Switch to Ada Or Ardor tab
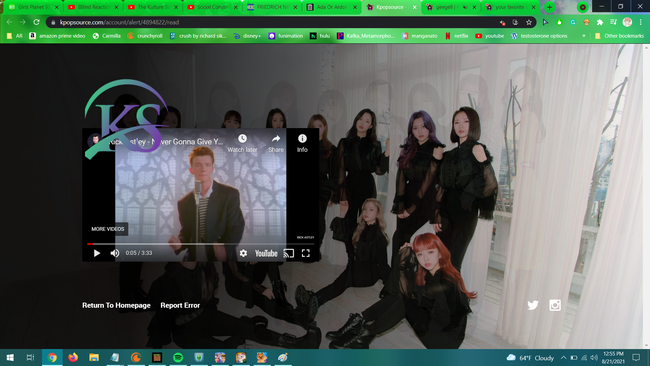This screenshot has height=366, width=650. 332,7
